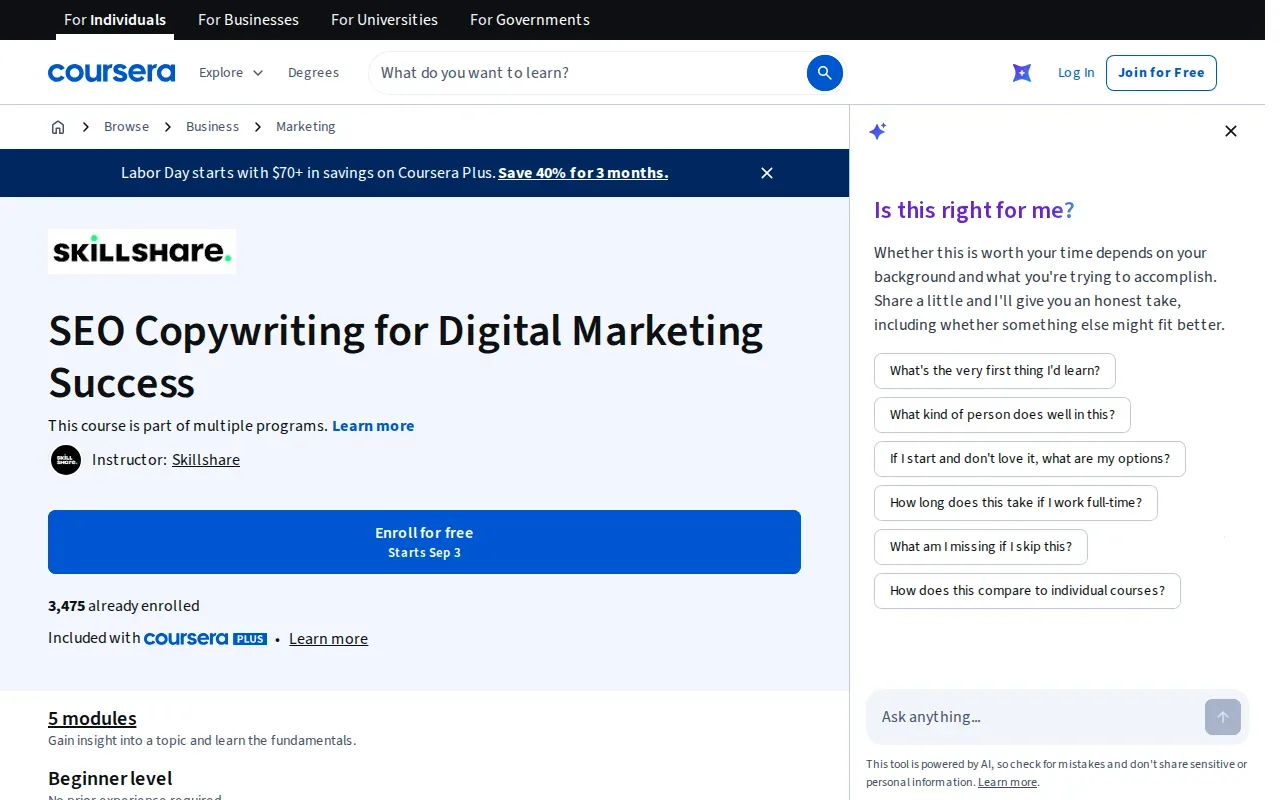
Task: Click the round Skillshare instructor avatar
Action: pos(66,460)
